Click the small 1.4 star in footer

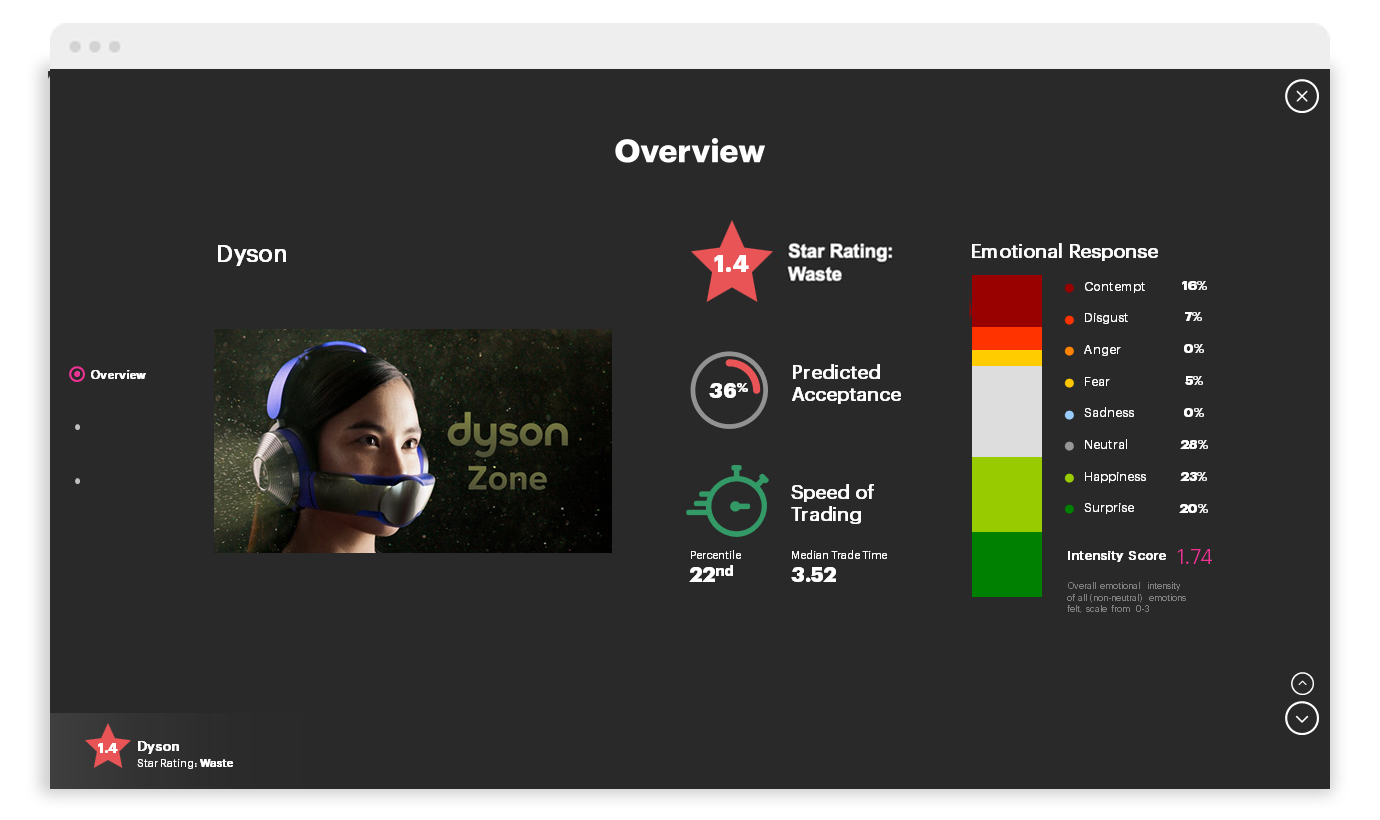tap(107, 747)
